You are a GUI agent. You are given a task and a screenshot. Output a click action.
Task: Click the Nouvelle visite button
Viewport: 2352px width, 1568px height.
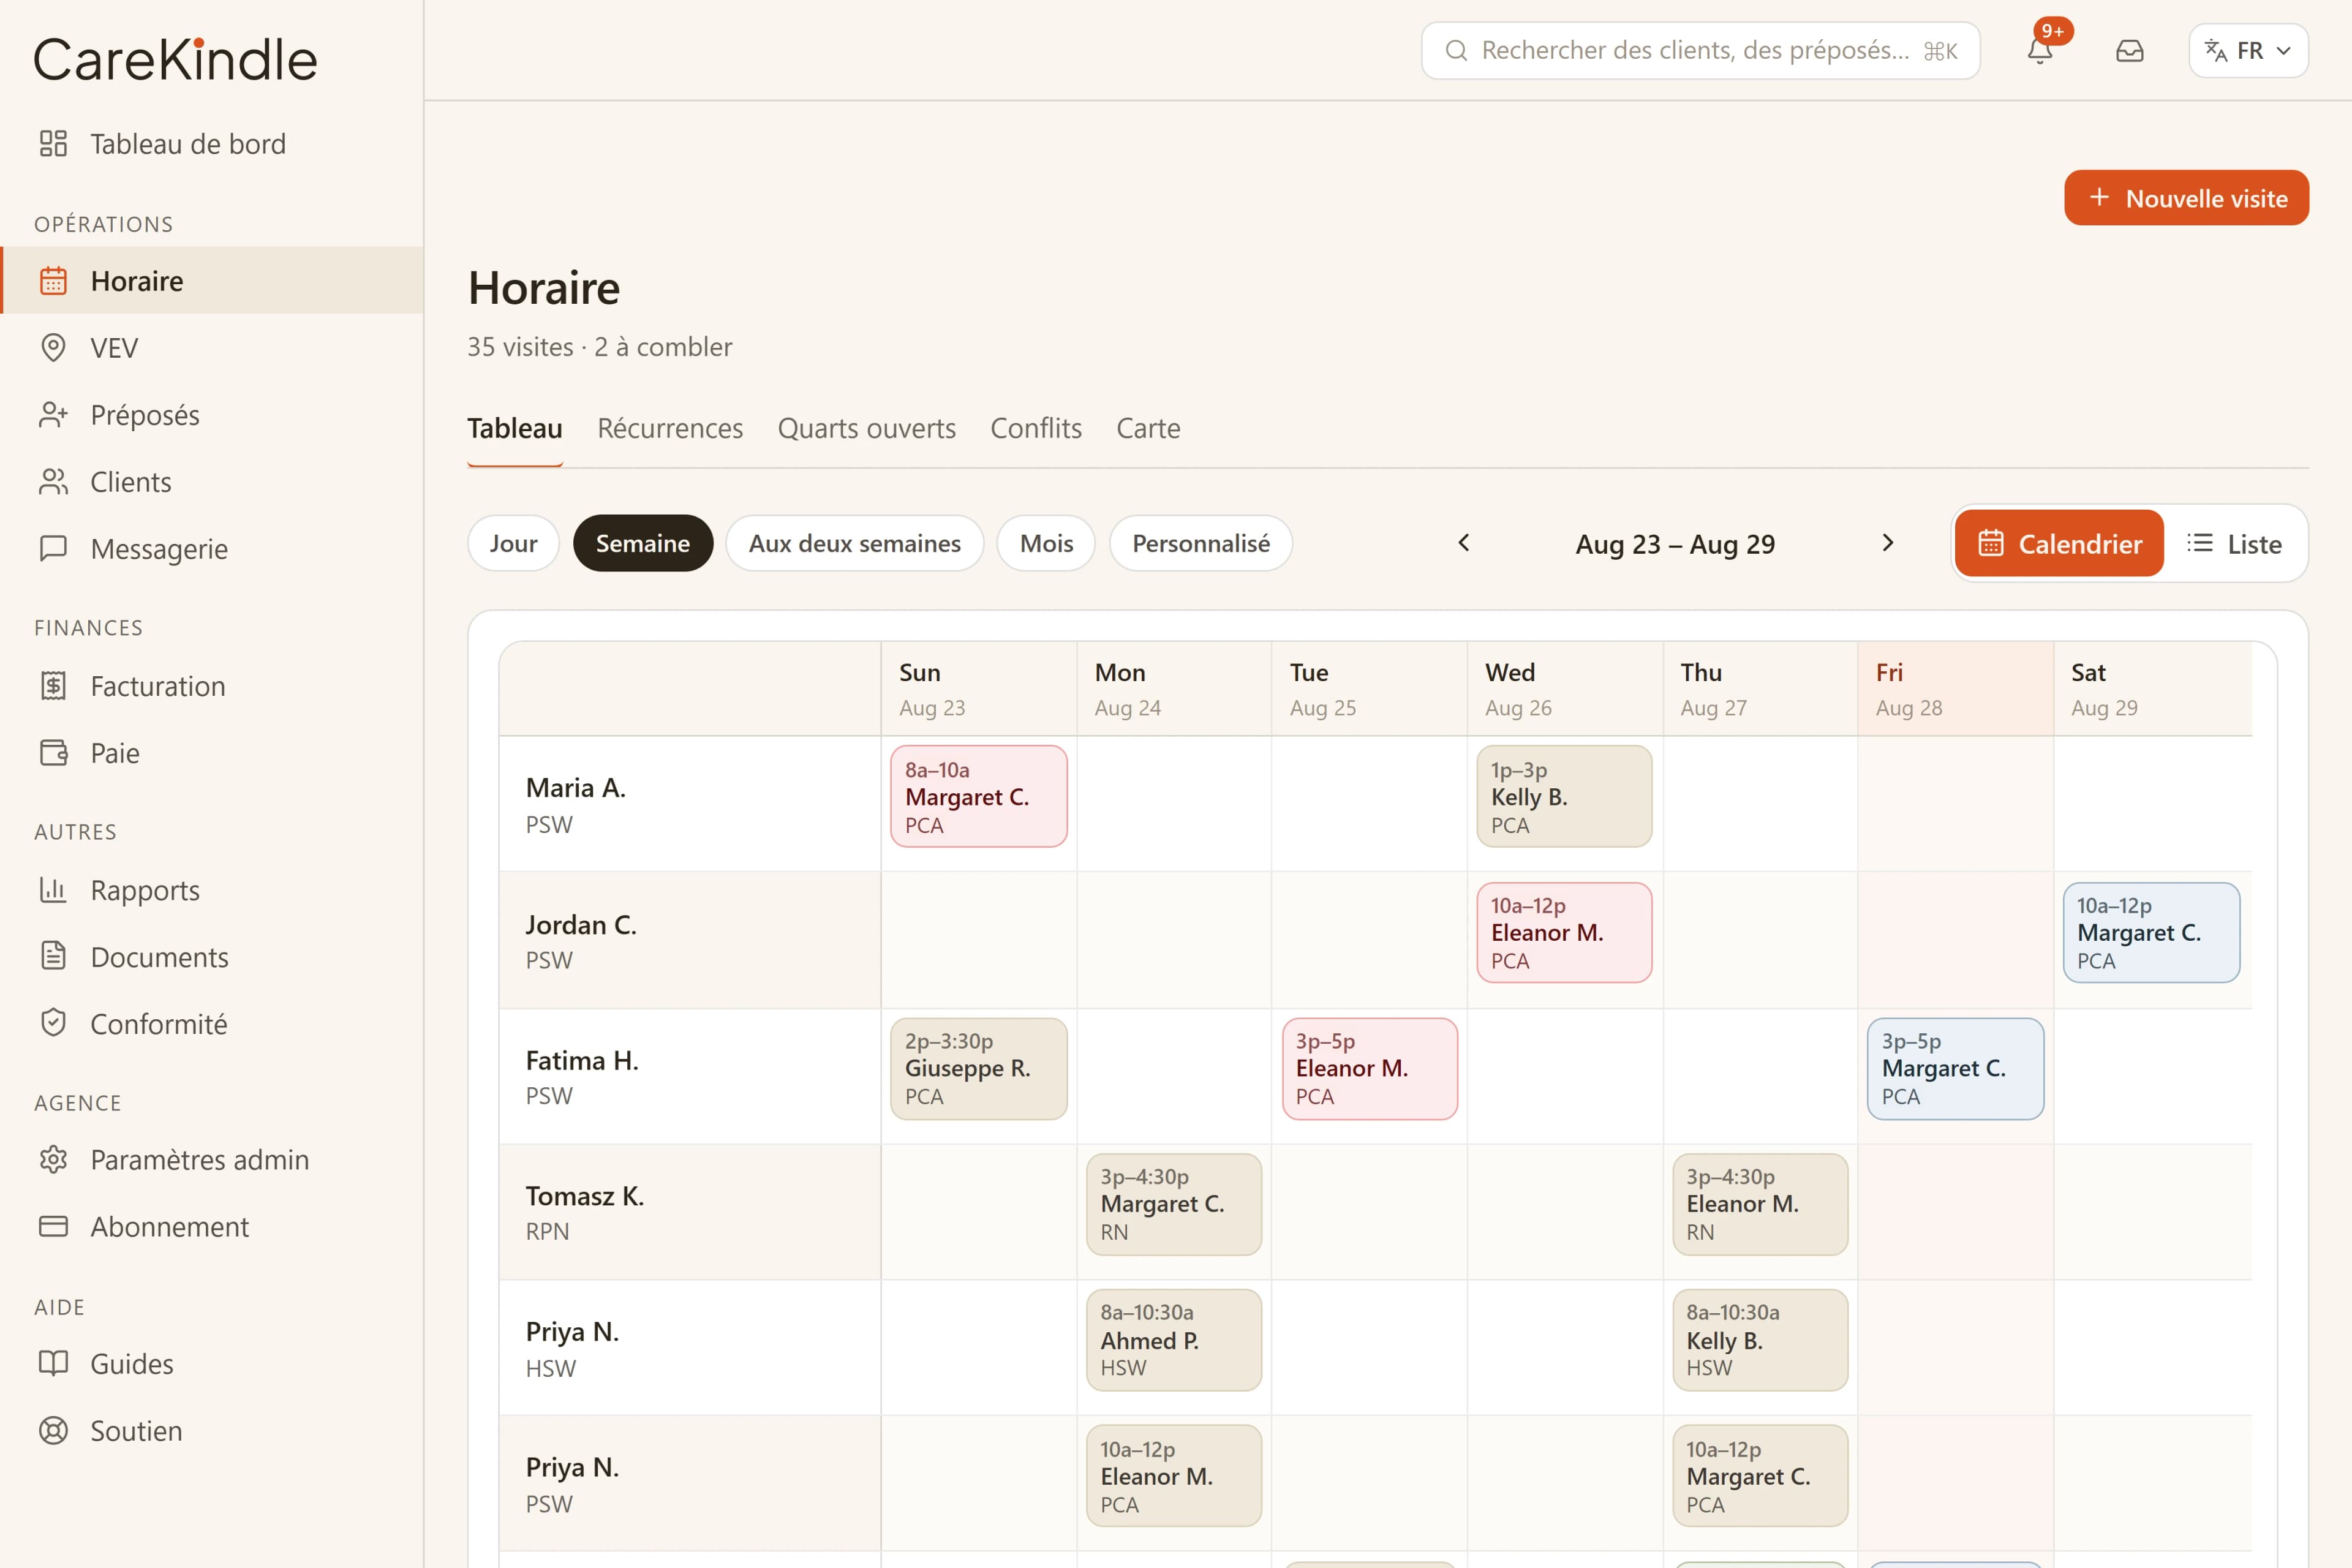point(2186,198)
